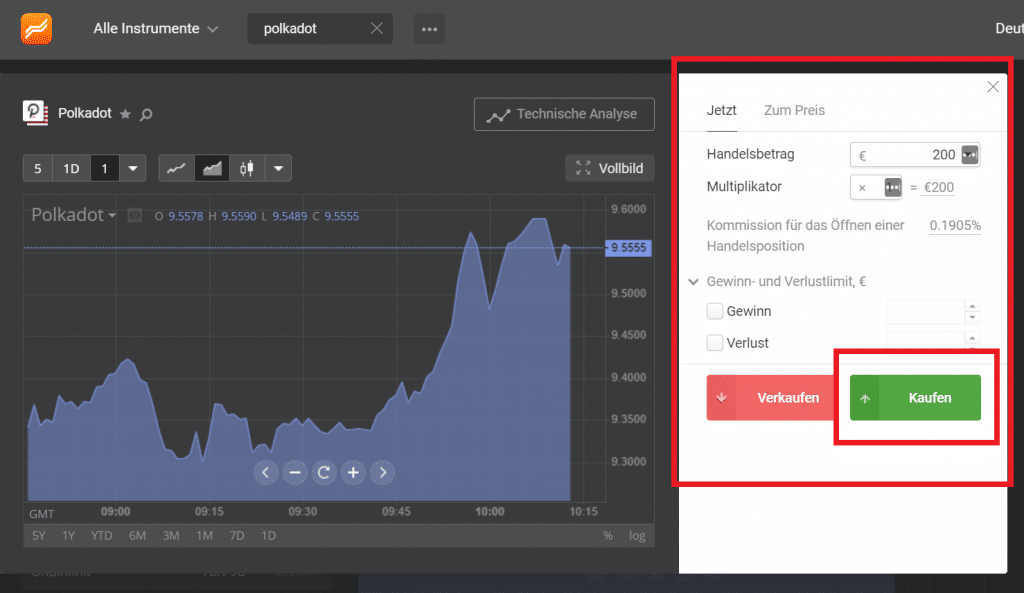Viewport: 1024px width, 593px height.
Task: Add Polkadot to favorites star
Action: (x=125, y=114)
